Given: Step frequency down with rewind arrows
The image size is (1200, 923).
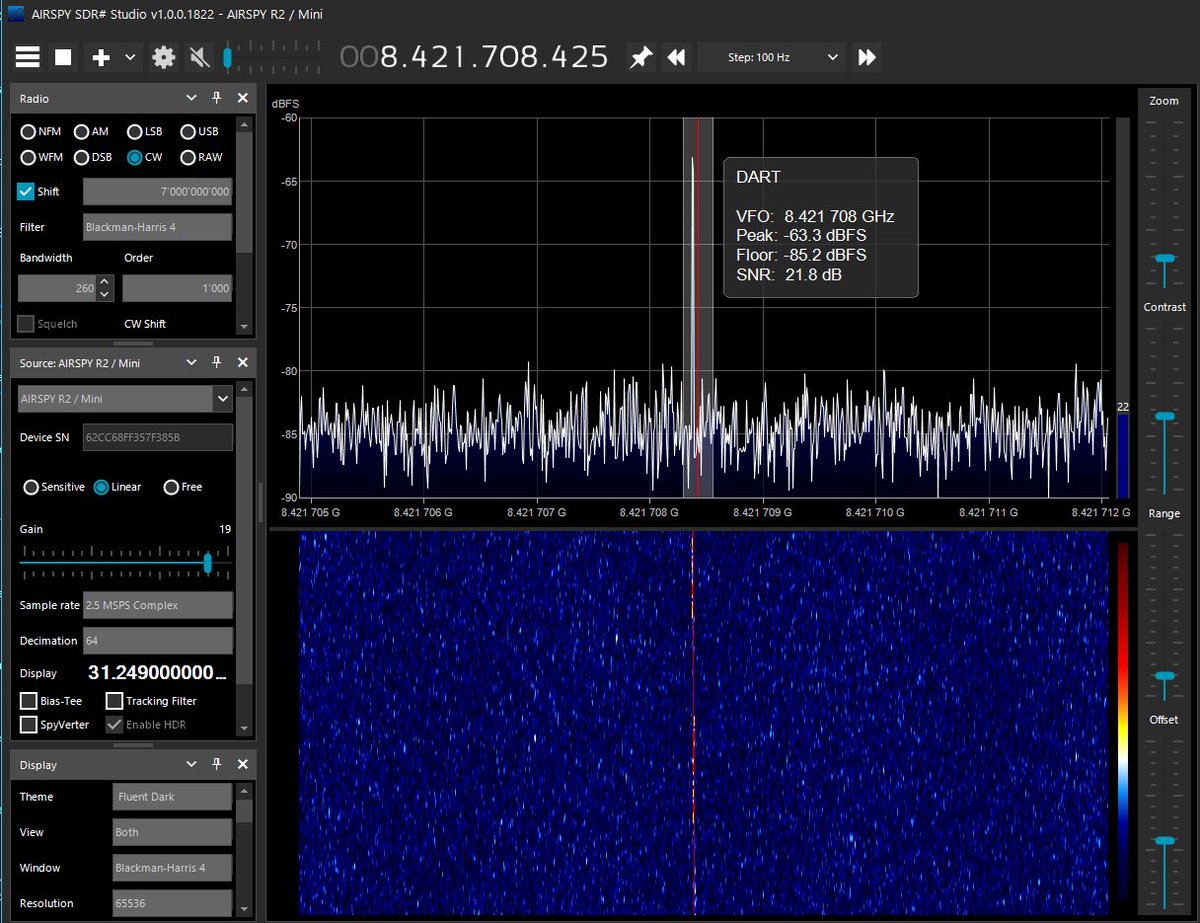Looking at the screenshot, I should click(x=676, y=57).
